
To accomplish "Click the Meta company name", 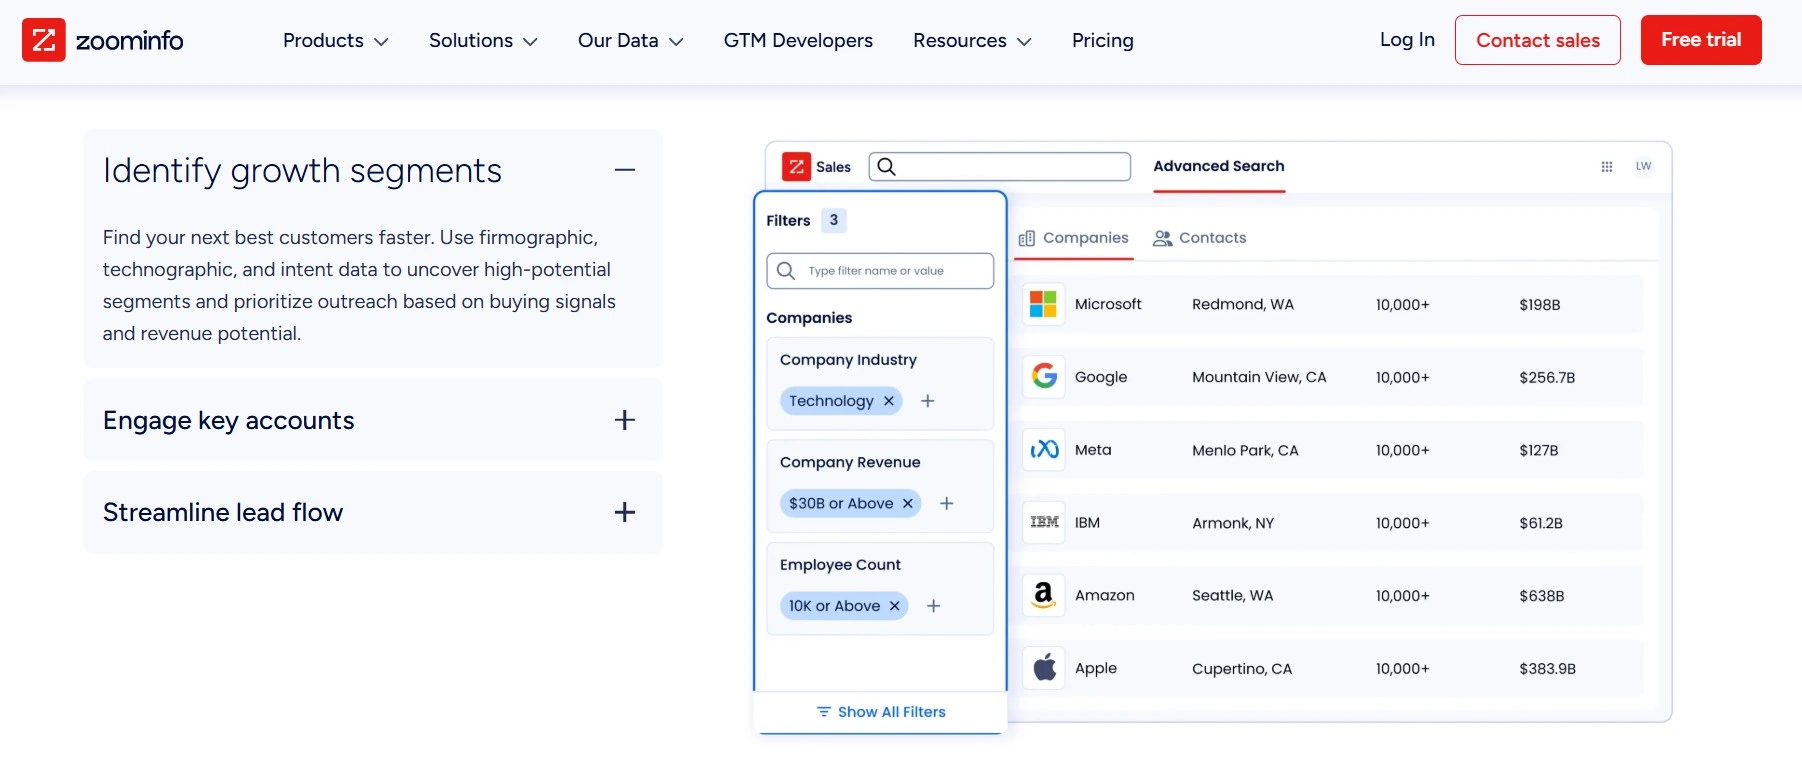I will [1093, 450].
